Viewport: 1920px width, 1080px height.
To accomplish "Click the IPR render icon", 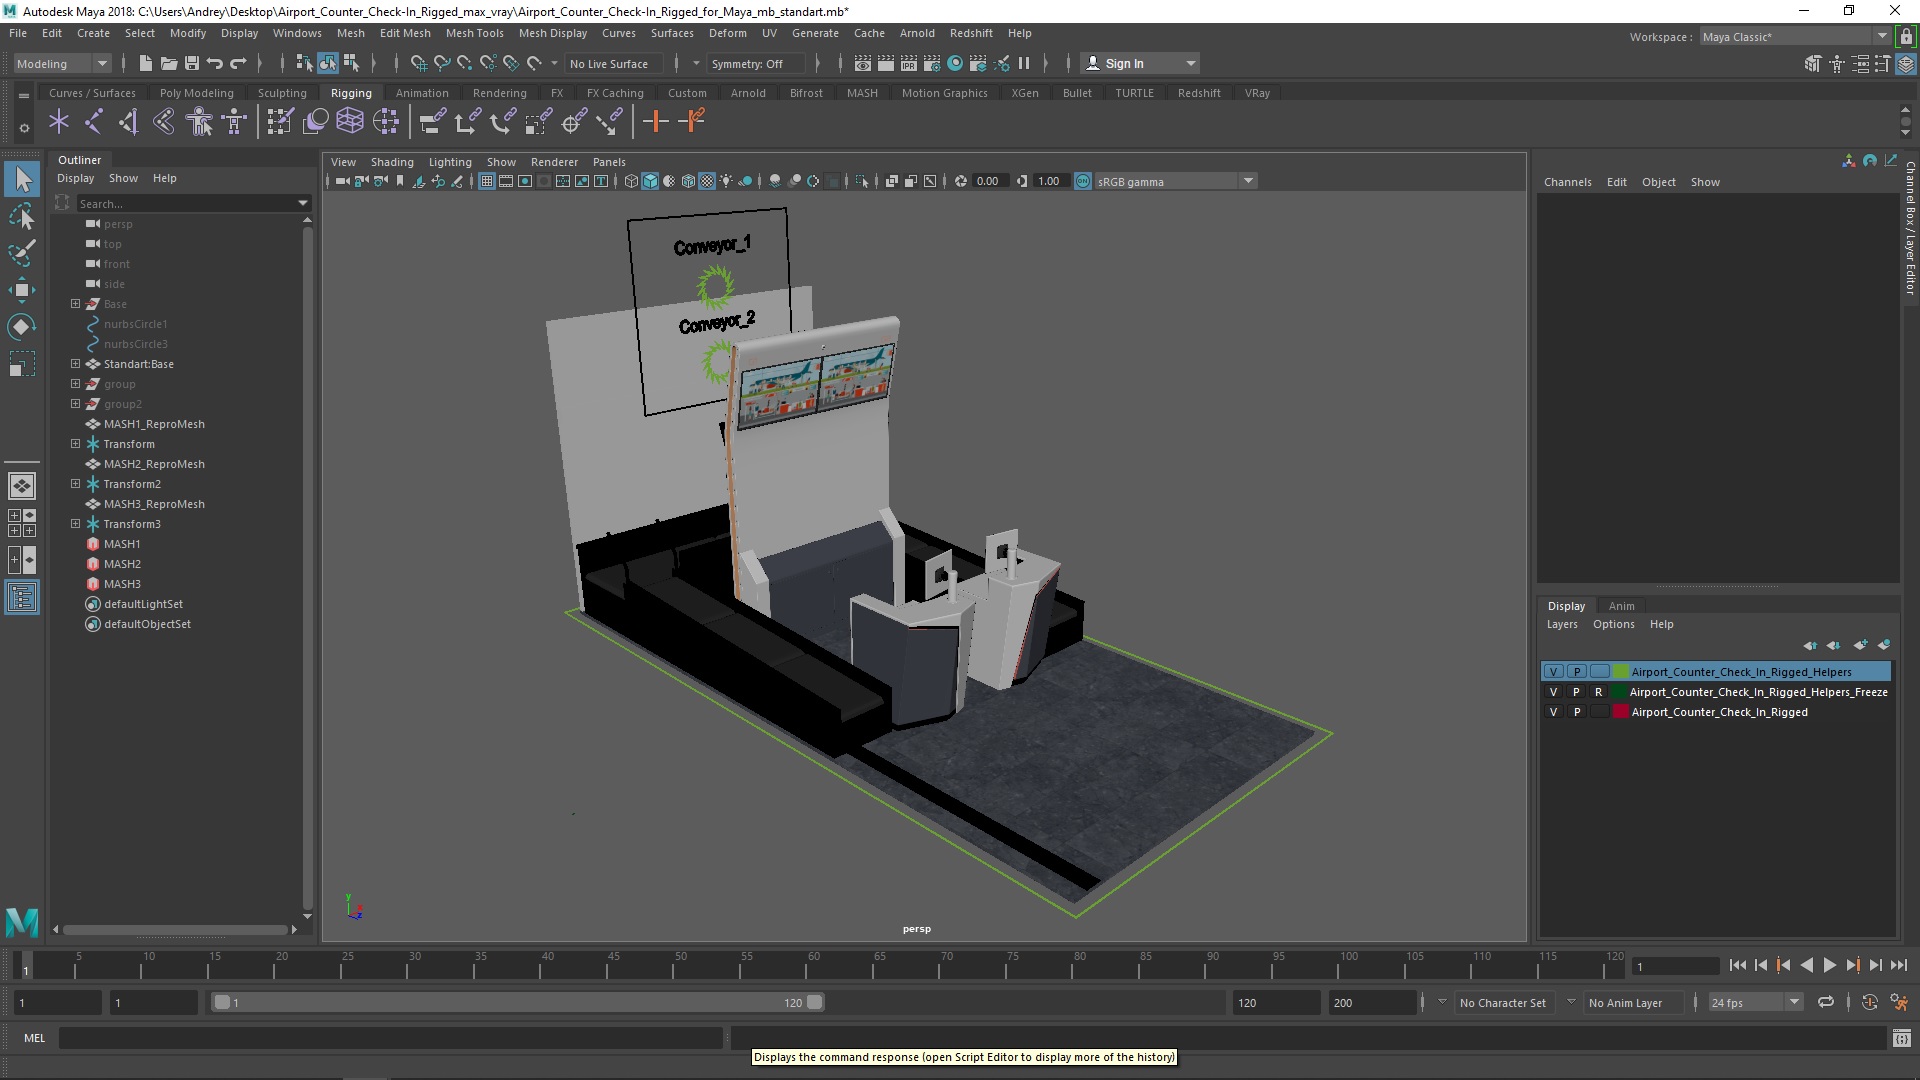I will click(x=908, y=63).
